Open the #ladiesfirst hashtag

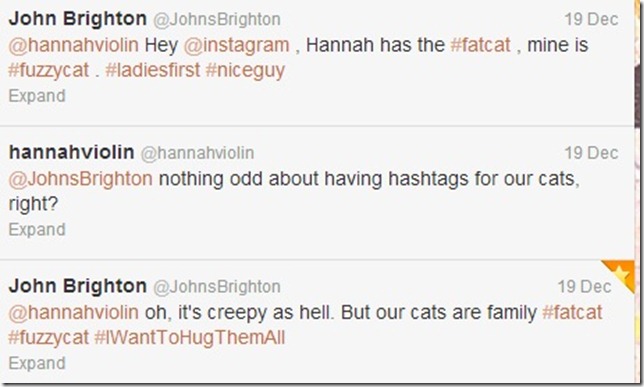(x=153, y=70)
